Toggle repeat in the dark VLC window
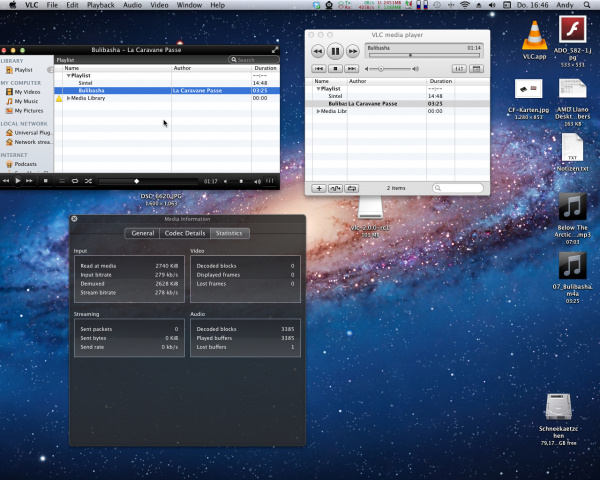The height and width of the screenshot is (480, 600). pos(75,181)
